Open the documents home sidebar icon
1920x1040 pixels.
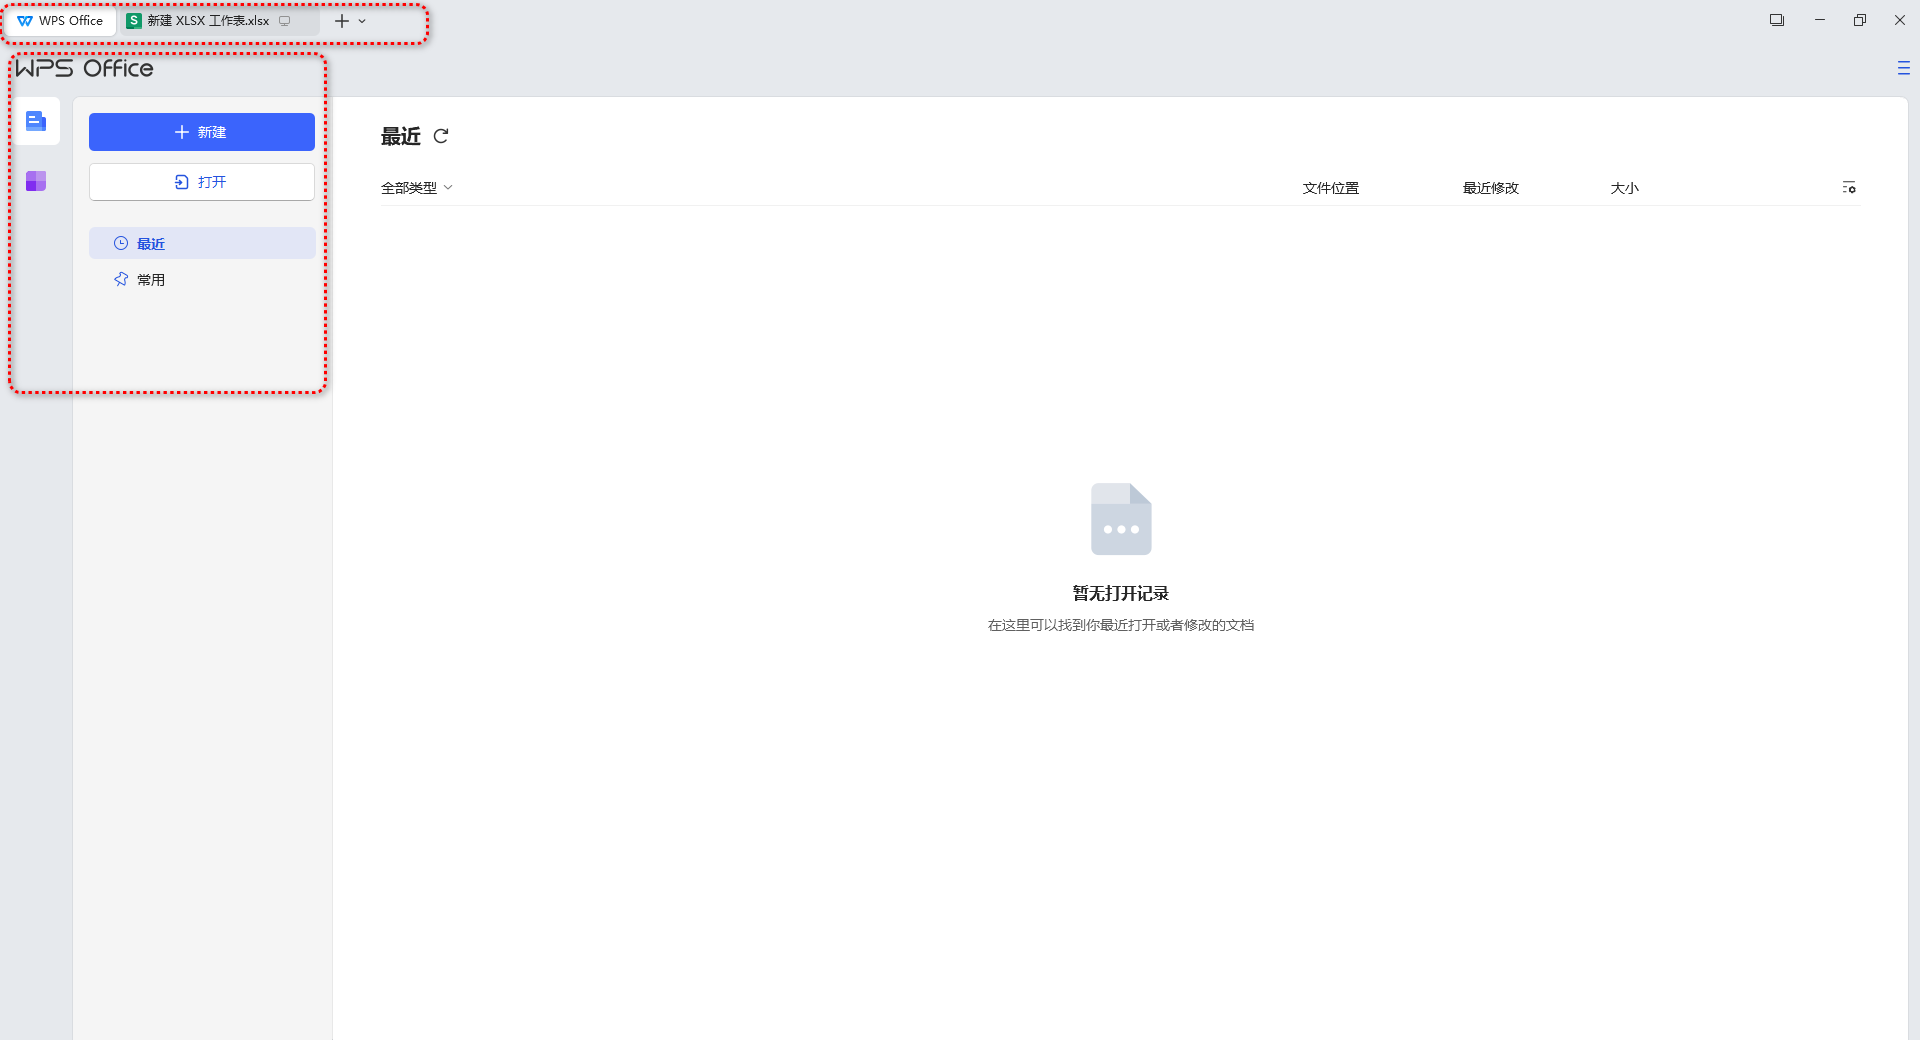(x=36, y=121)
